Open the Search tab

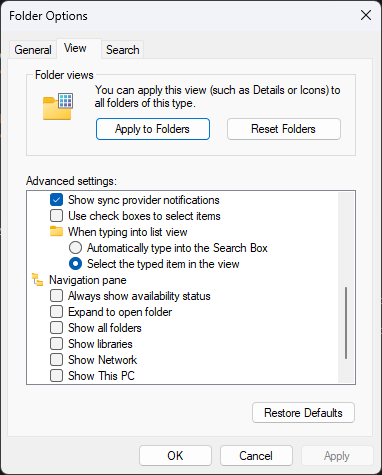coord(122,50)
